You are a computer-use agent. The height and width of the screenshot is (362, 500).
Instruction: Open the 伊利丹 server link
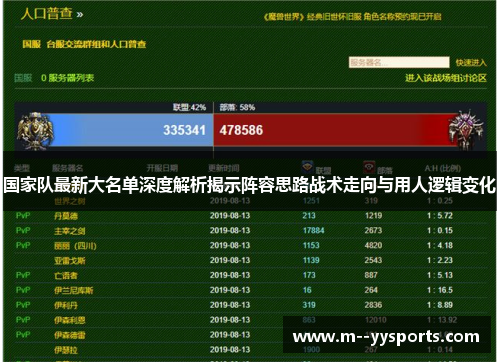[66, 305]
